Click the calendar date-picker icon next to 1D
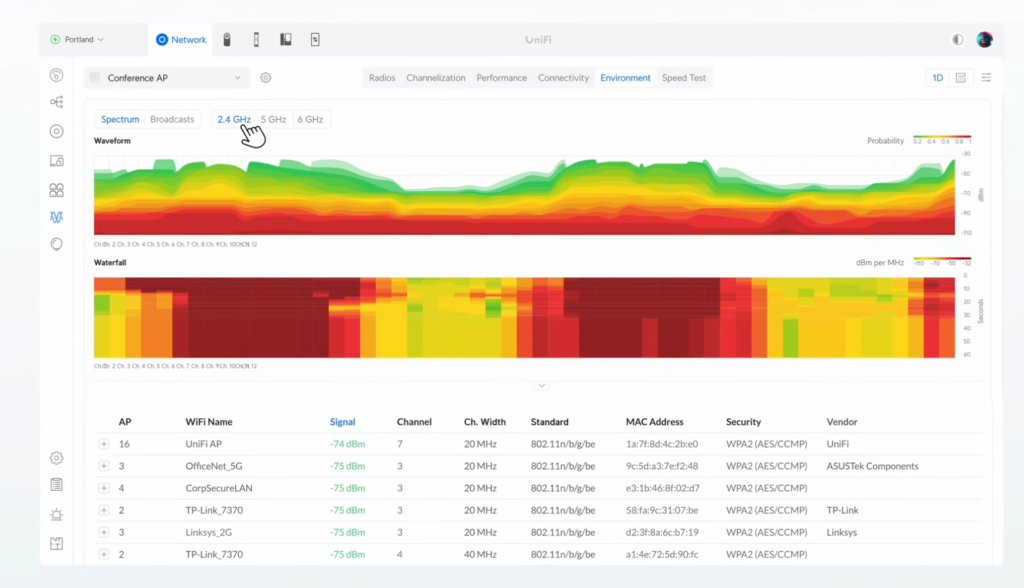 pos(961,78)
